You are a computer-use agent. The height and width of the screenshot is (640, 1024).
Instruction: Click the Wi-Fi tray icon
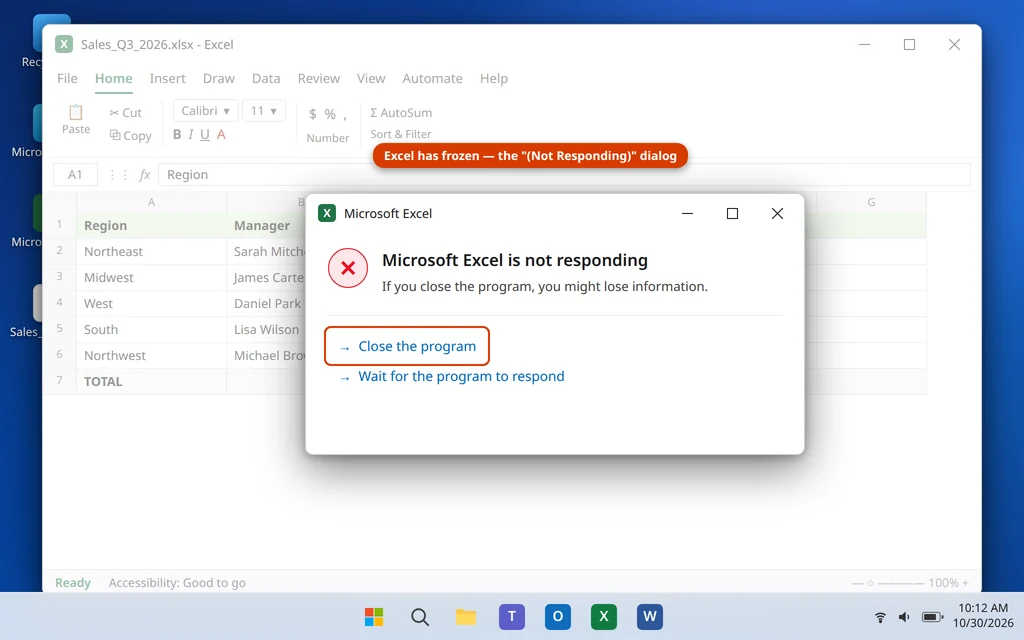click(880, 617)
